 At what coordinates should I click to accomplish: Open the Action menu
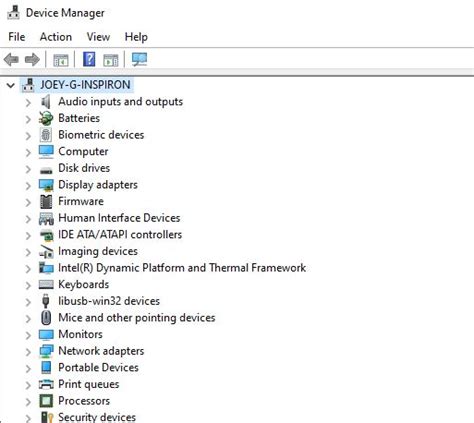[56, 37]
